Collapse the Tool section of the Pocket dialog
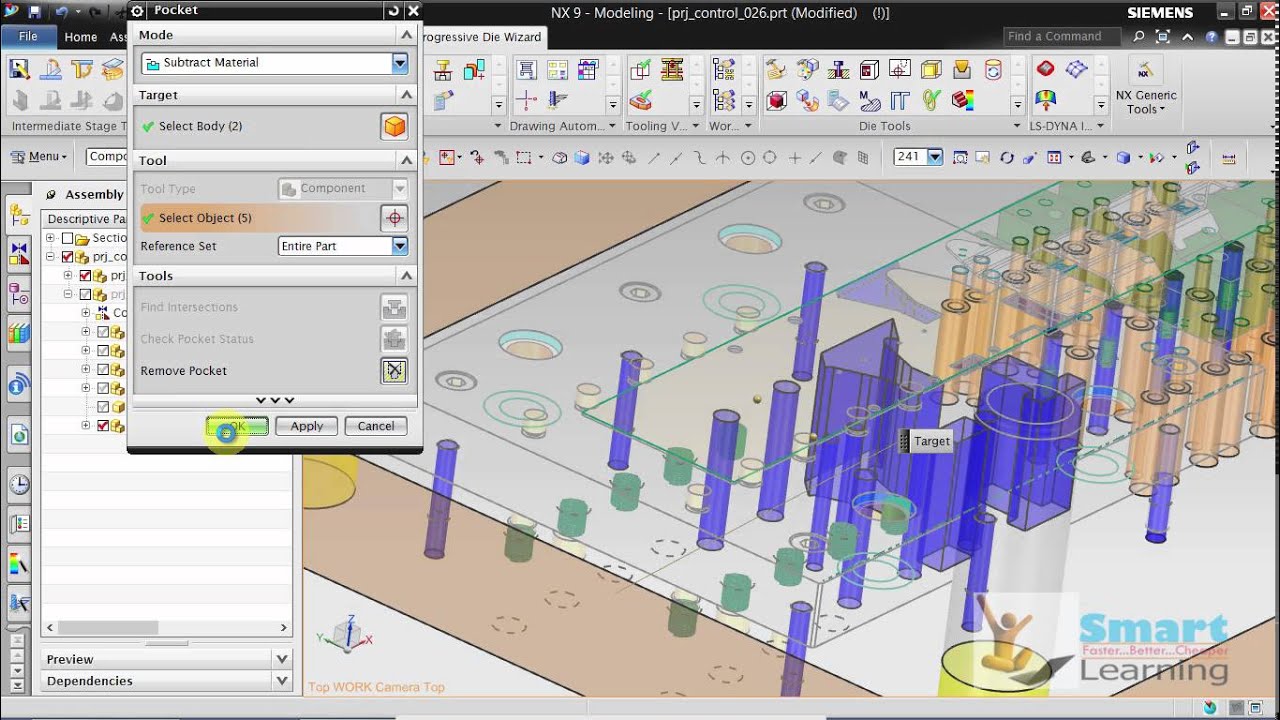1280x720 pixels. [406, 160]
